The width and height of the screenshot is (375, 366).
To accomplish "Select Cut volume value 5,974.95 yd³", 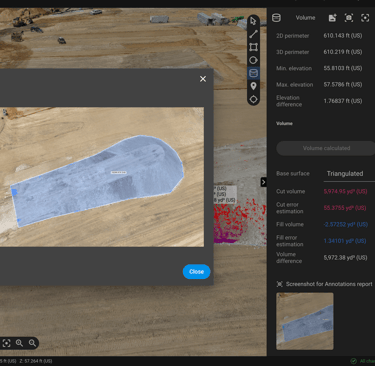I will coord(345,191).
